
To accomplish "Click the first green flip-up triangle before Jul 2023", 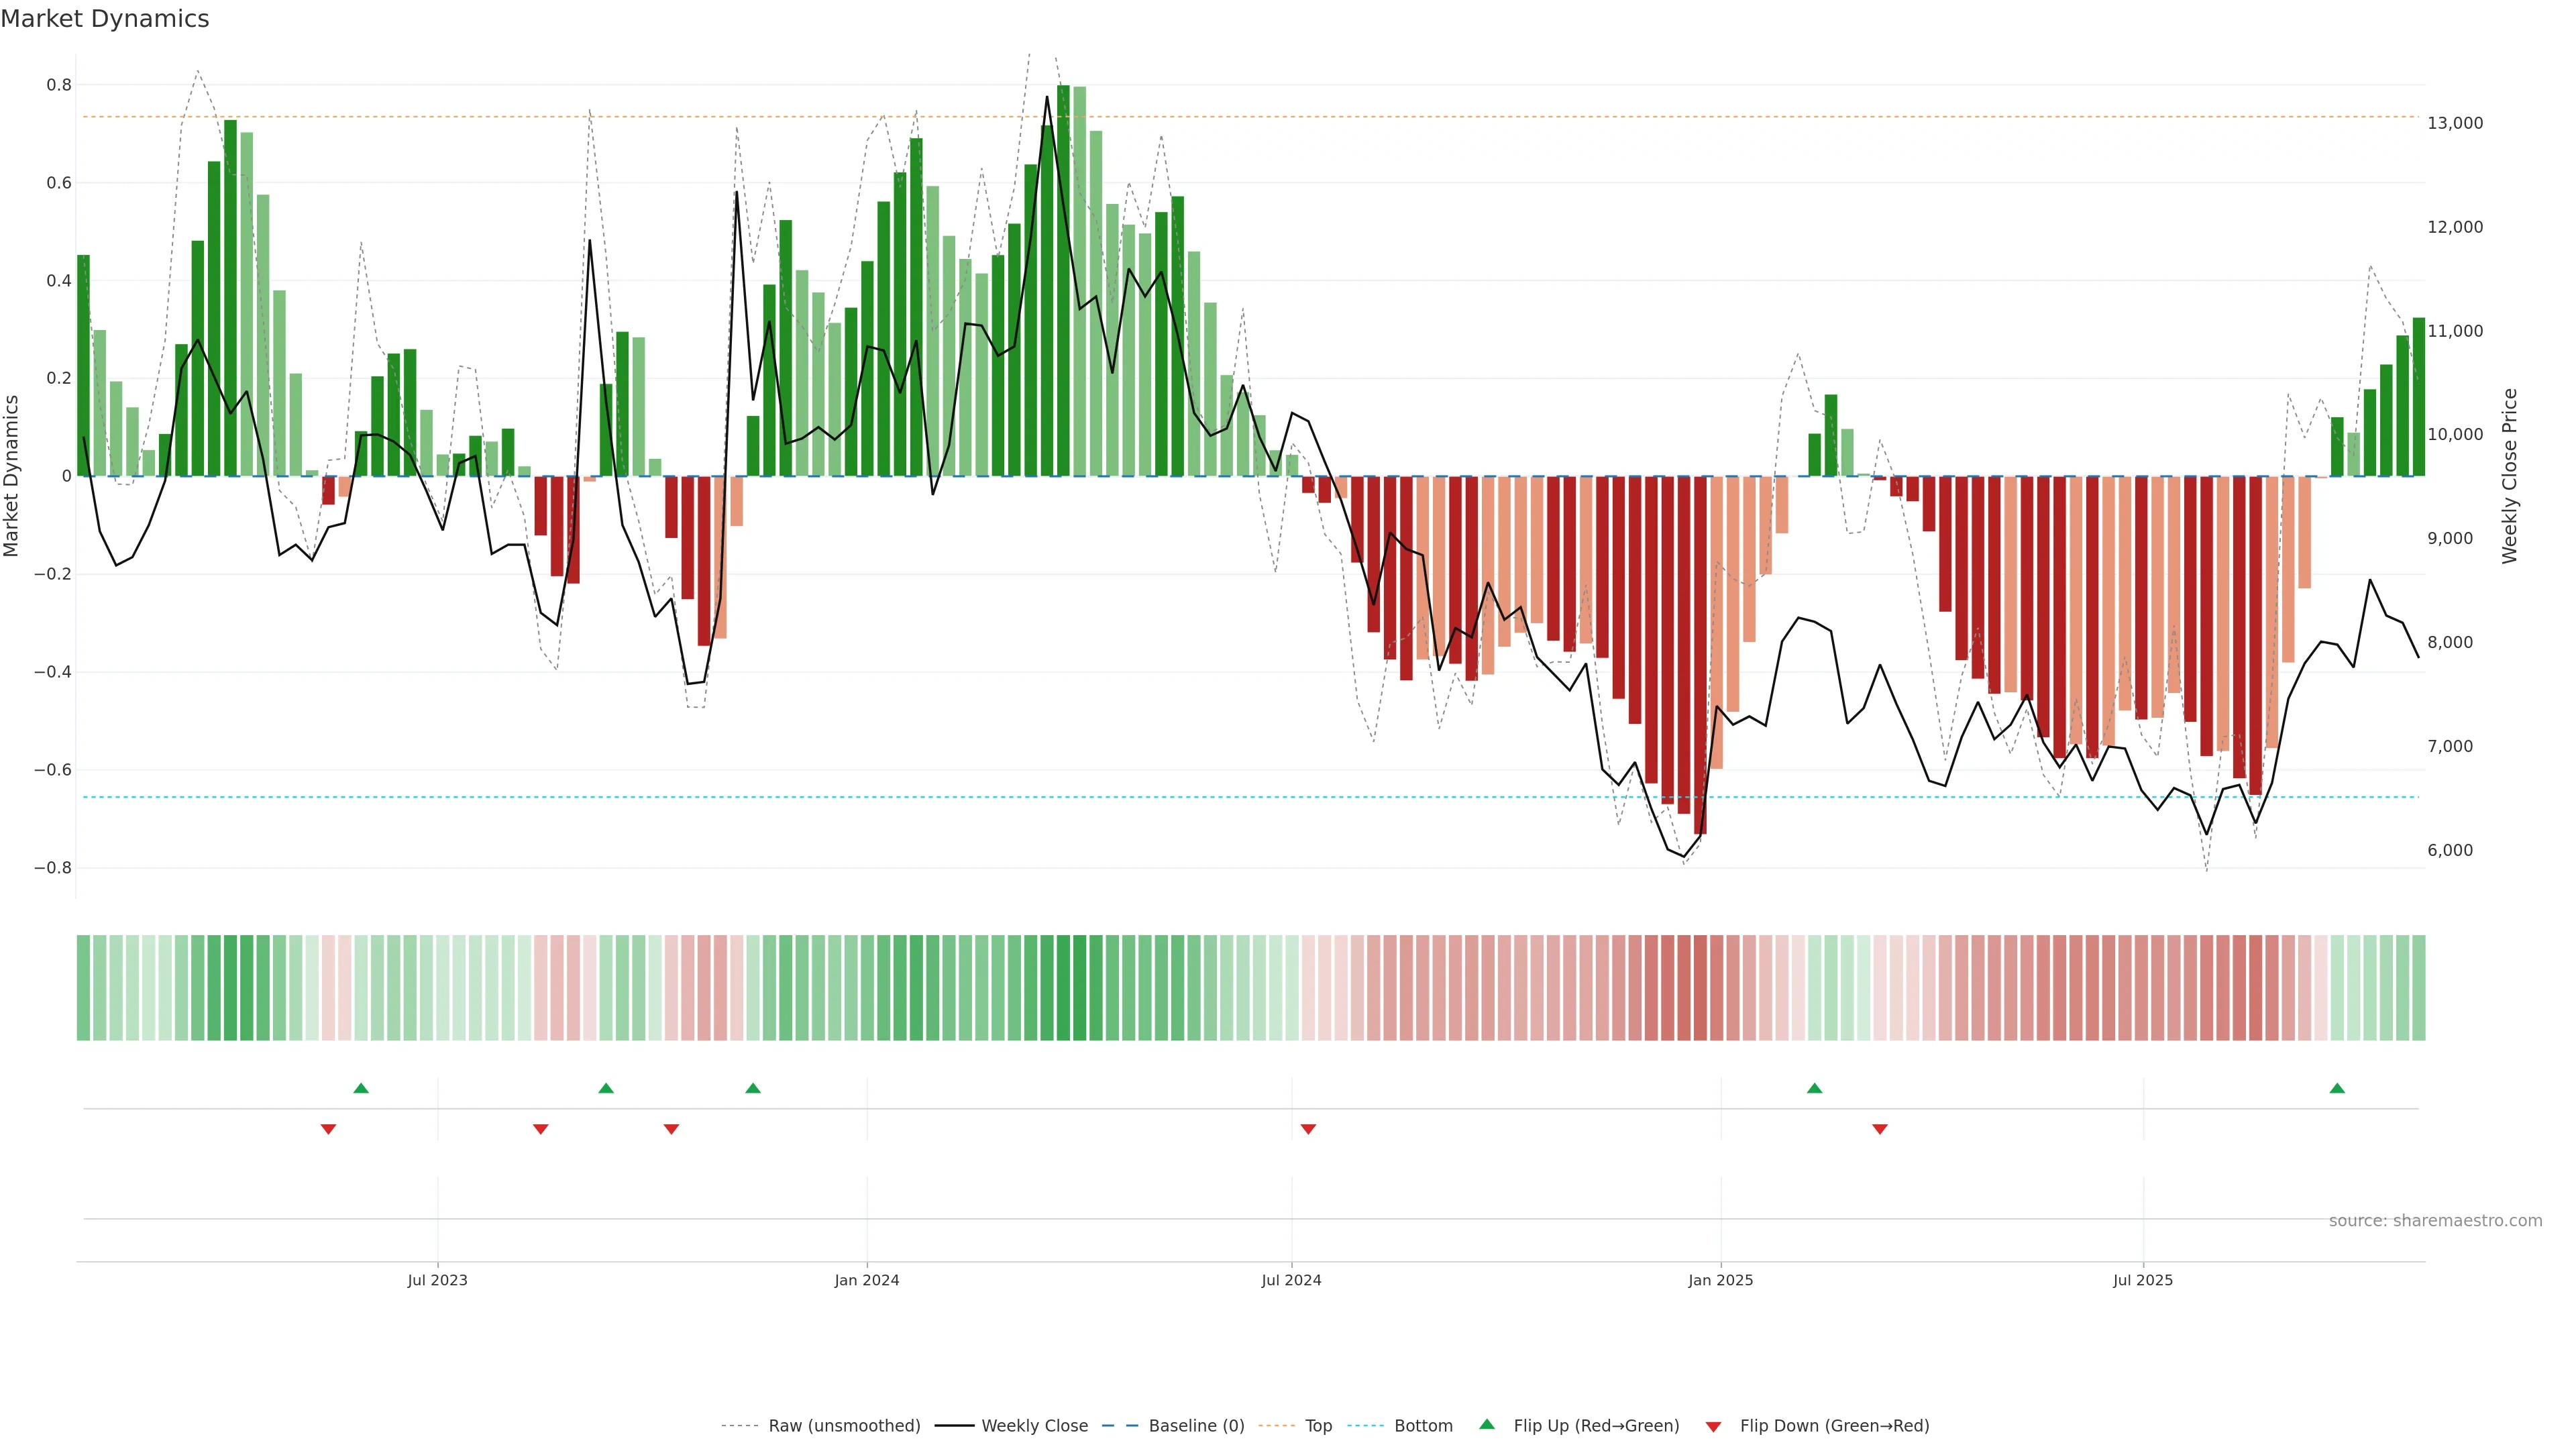I will tap(361, 1088).
